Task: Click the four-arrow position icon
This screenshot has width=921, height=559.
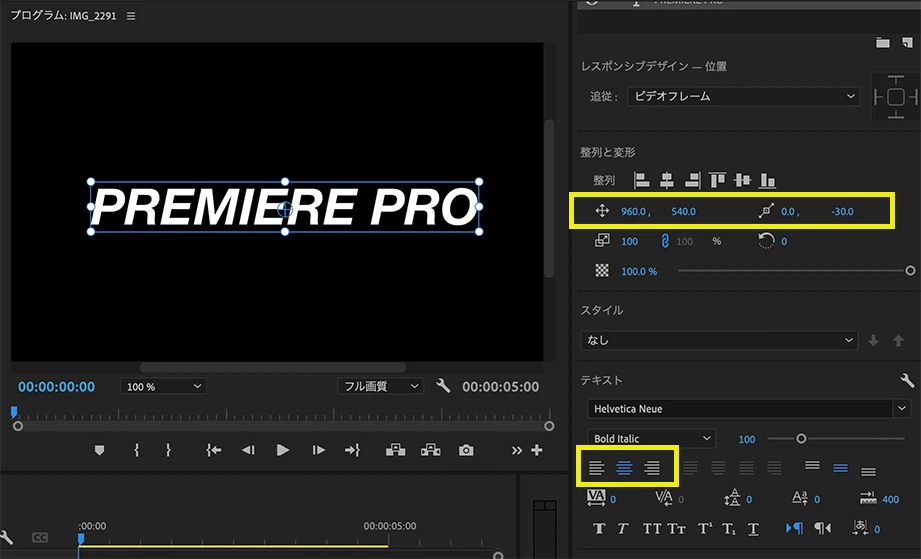Action: click(602, 211)
